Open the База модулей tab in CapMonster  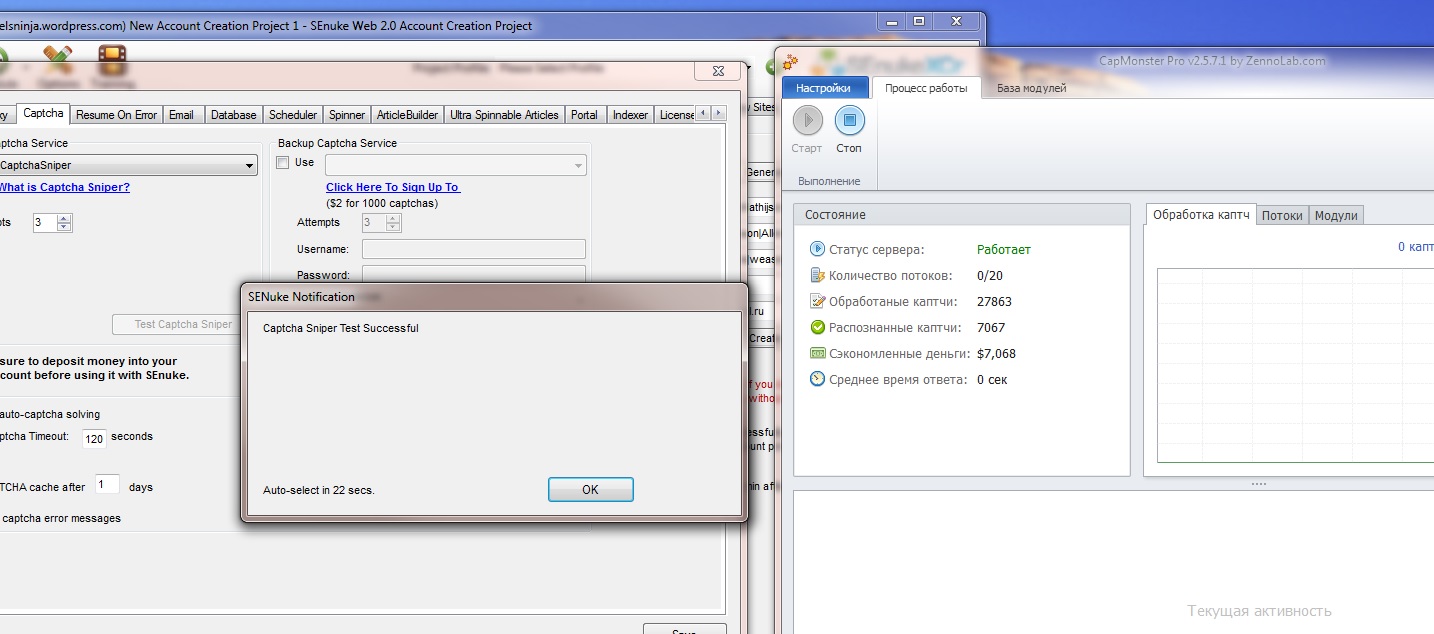[1031, 88]
